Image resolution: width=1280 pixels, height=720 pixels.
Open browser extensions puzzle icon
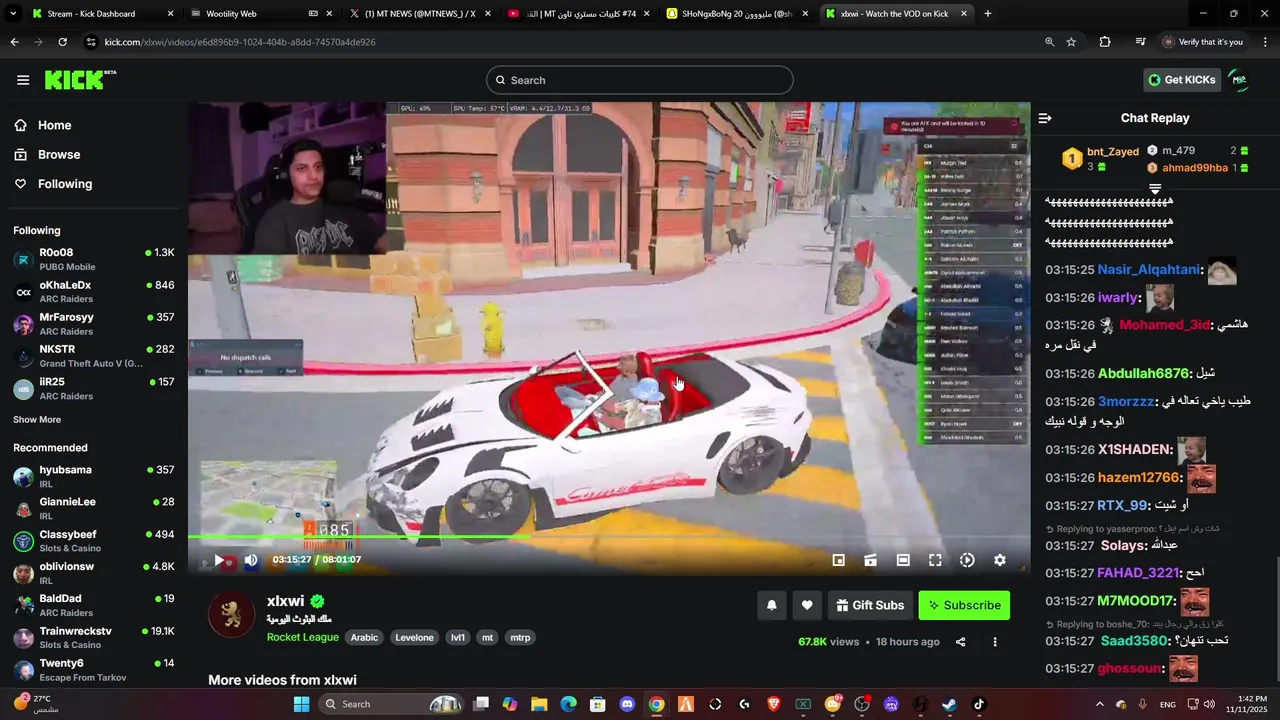pyautogui.click(x=1105, y=42)
